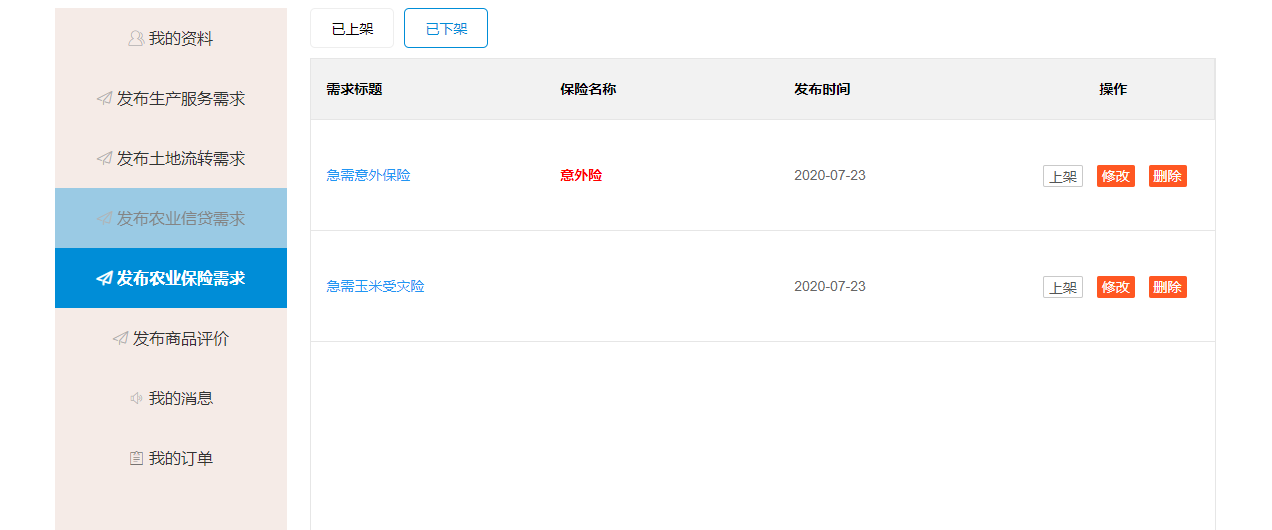Click the user icon beside 我的资料

coord(136,39)
